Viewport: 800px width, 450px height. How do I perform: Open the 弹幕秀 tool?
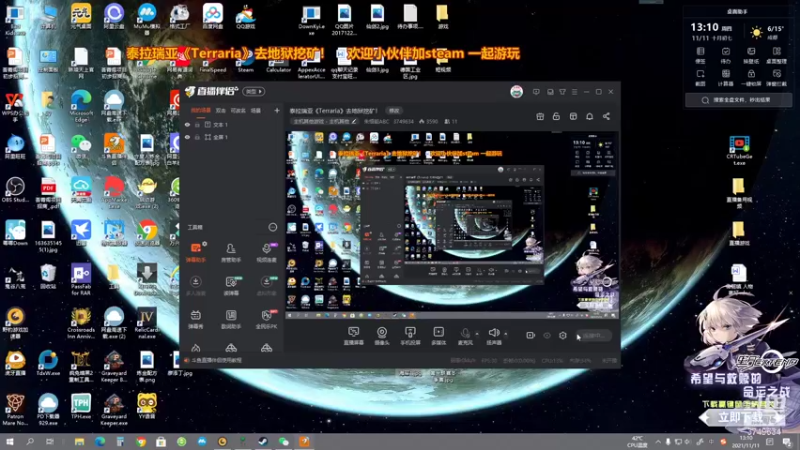[196, 319]
